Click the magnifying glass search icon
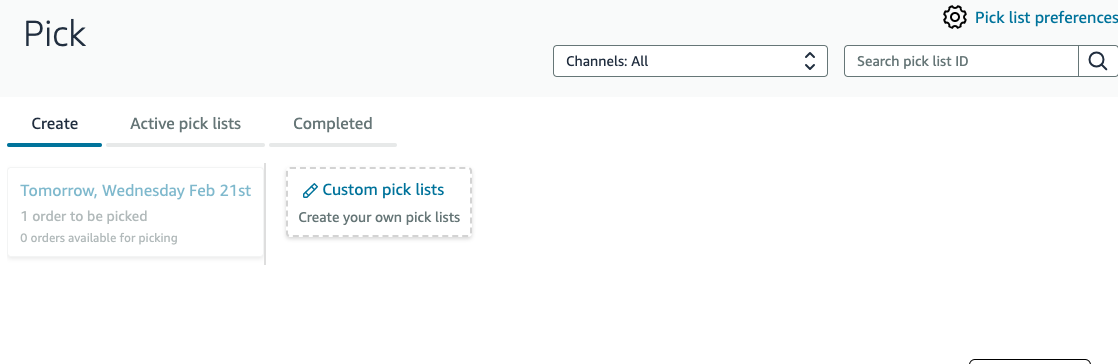Viewport: 1118px width, 364px height. coord(1097,61)
